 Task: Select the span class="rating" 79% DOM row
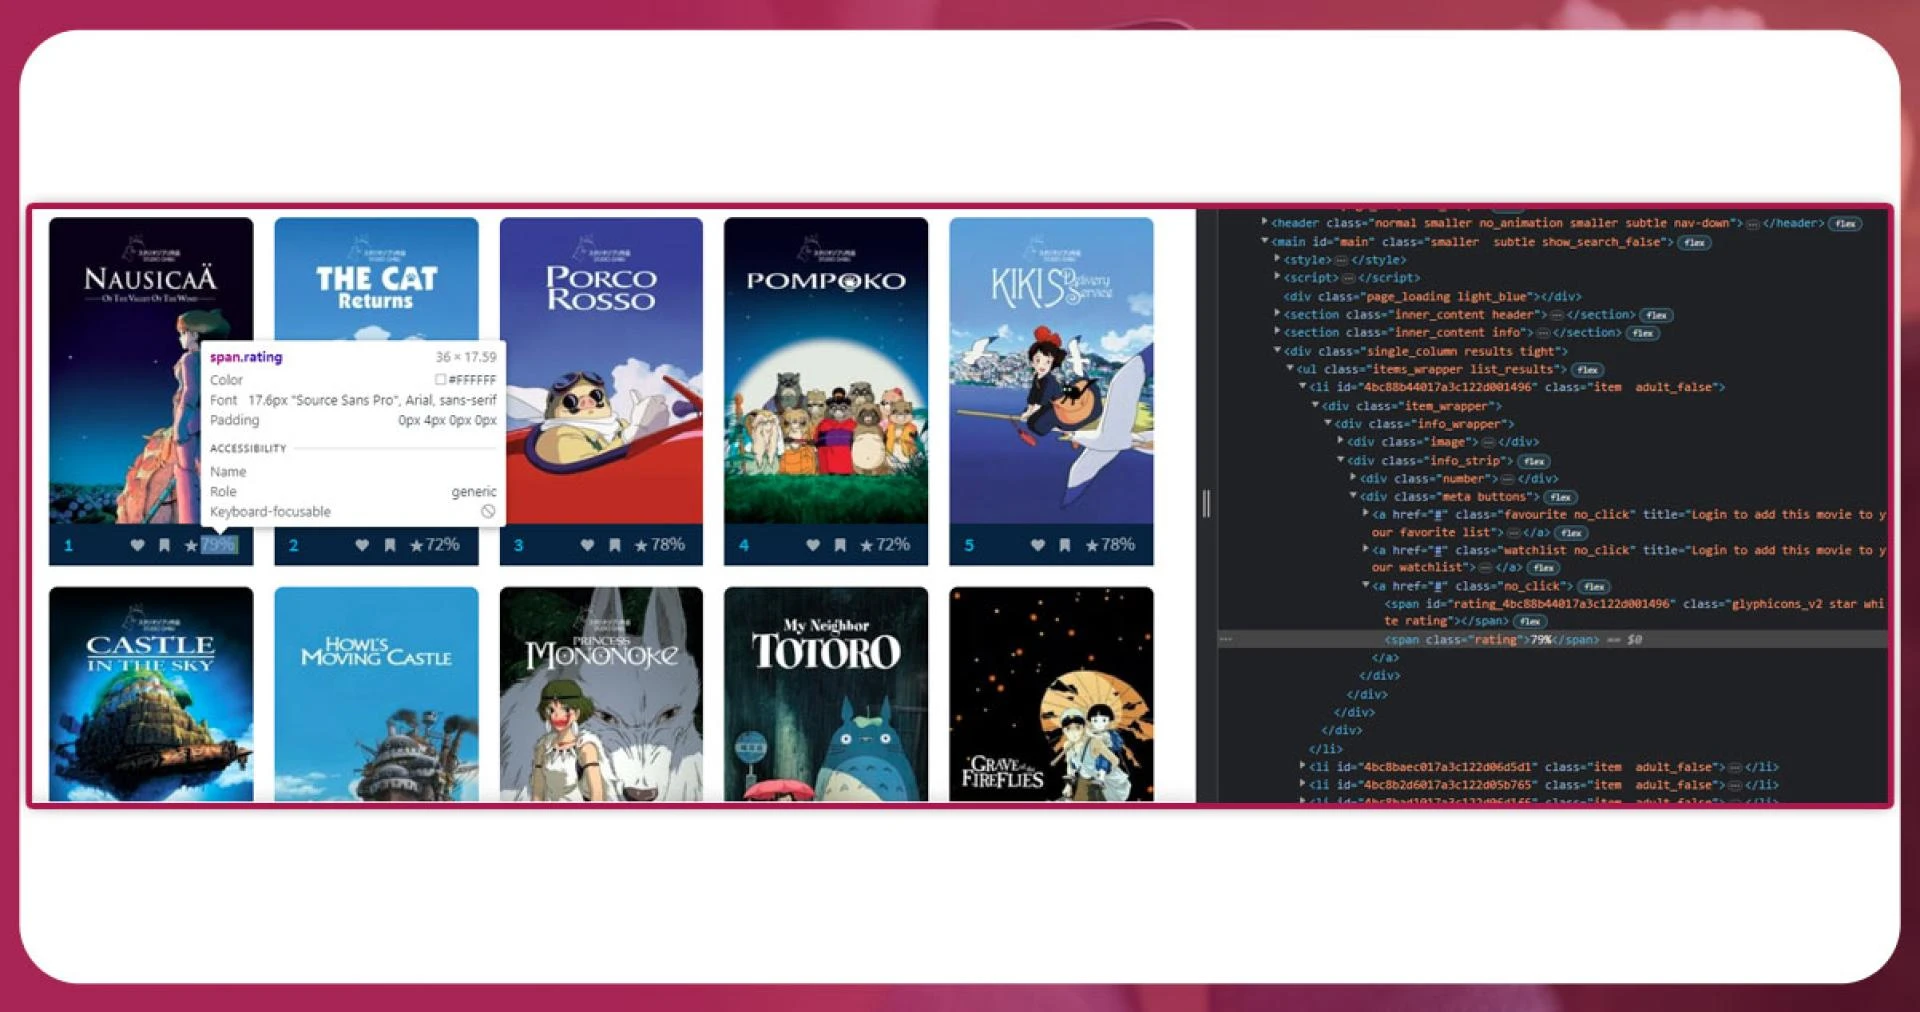tap(1552, 640)
